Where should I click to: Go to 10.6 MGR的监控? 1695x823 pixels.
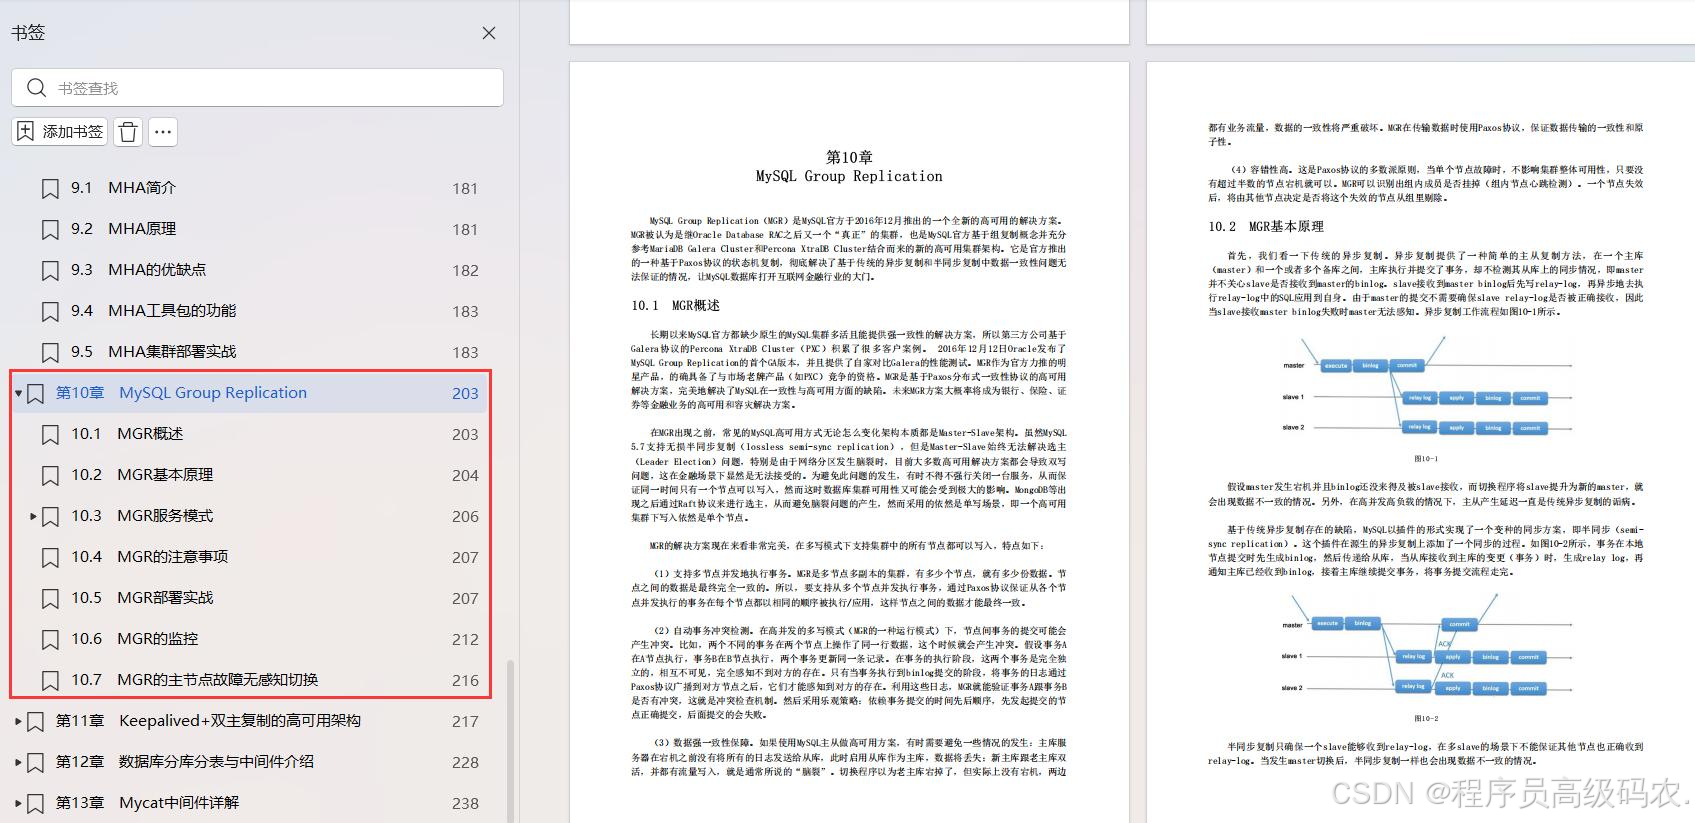click(134, 639)
